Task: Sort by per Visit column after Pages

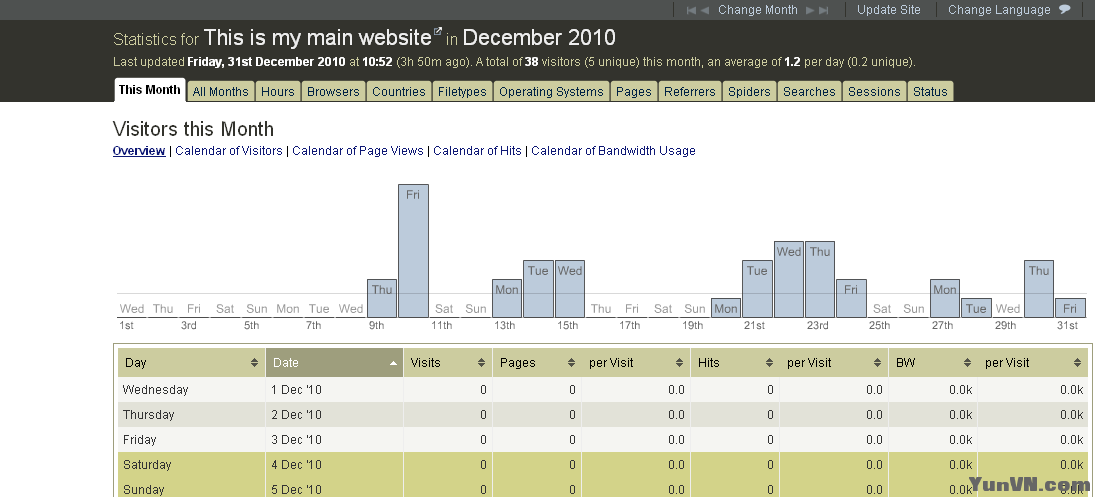Action: (x=636, y=363)
